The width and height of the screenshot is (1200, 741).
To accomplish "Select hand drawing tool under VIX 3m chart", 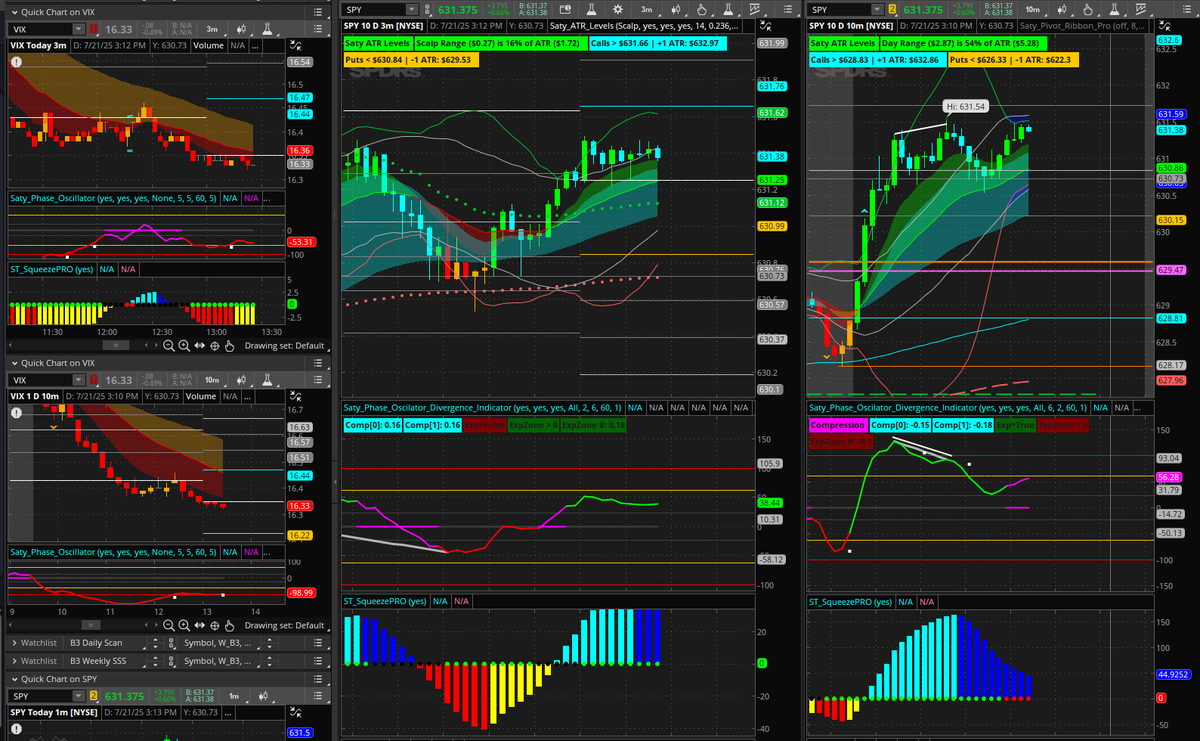I will (229, 346).
